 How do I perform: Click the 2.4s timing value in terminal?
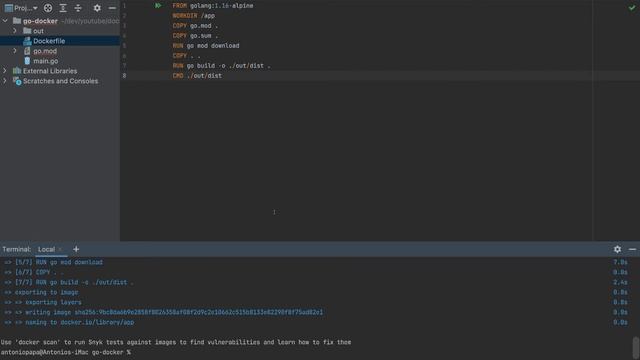click(x=620, y=282)
